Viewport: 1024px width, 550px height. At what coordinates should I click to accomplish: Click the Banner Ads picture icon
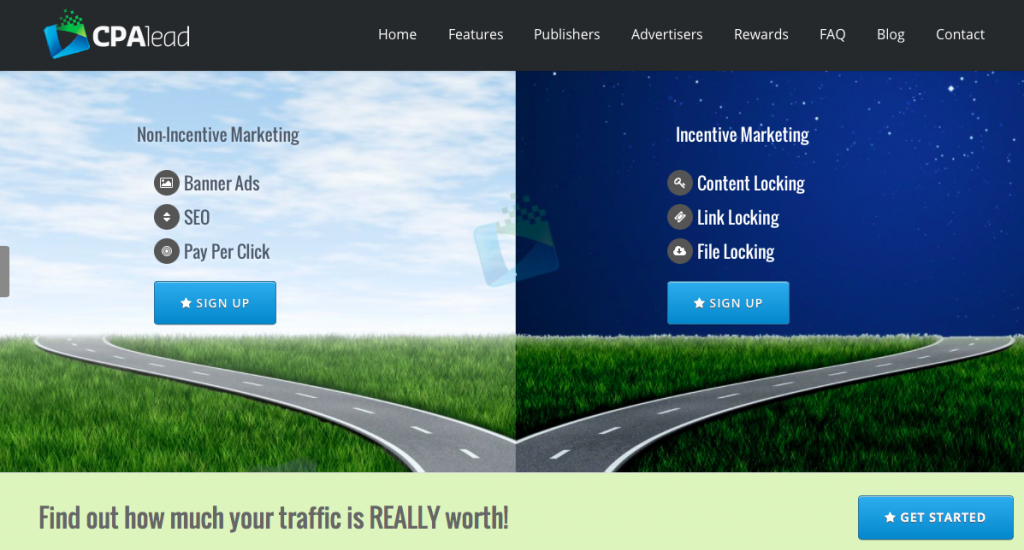[166, 183]
